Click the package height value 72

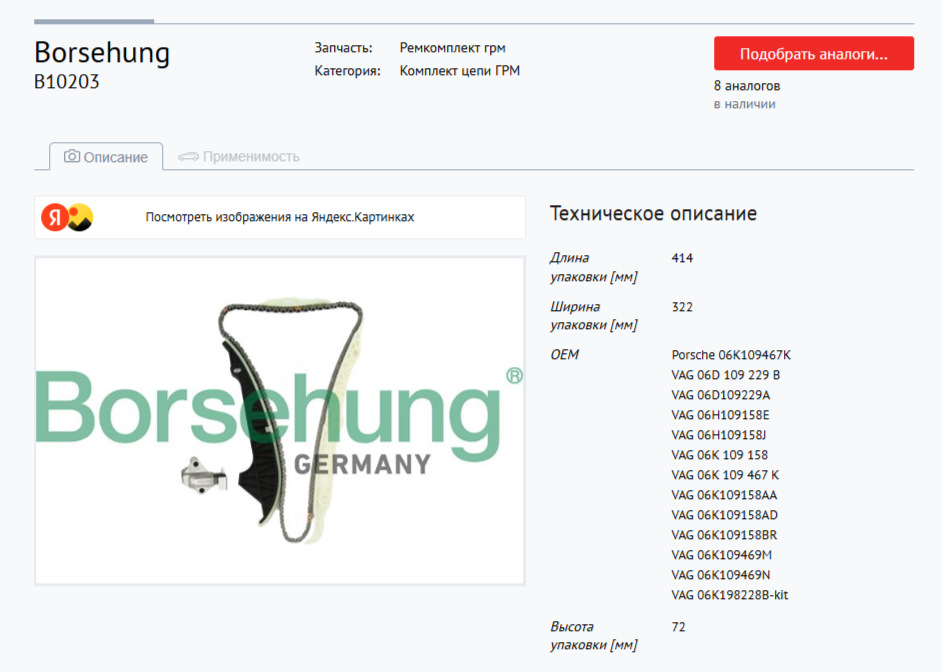(x=678, y=627)
